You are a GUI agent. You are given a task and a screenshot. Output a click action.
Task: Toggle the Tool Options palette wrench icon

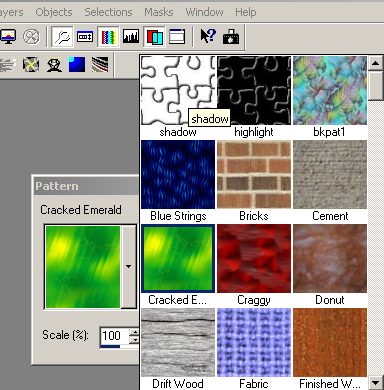coord(62,36)
